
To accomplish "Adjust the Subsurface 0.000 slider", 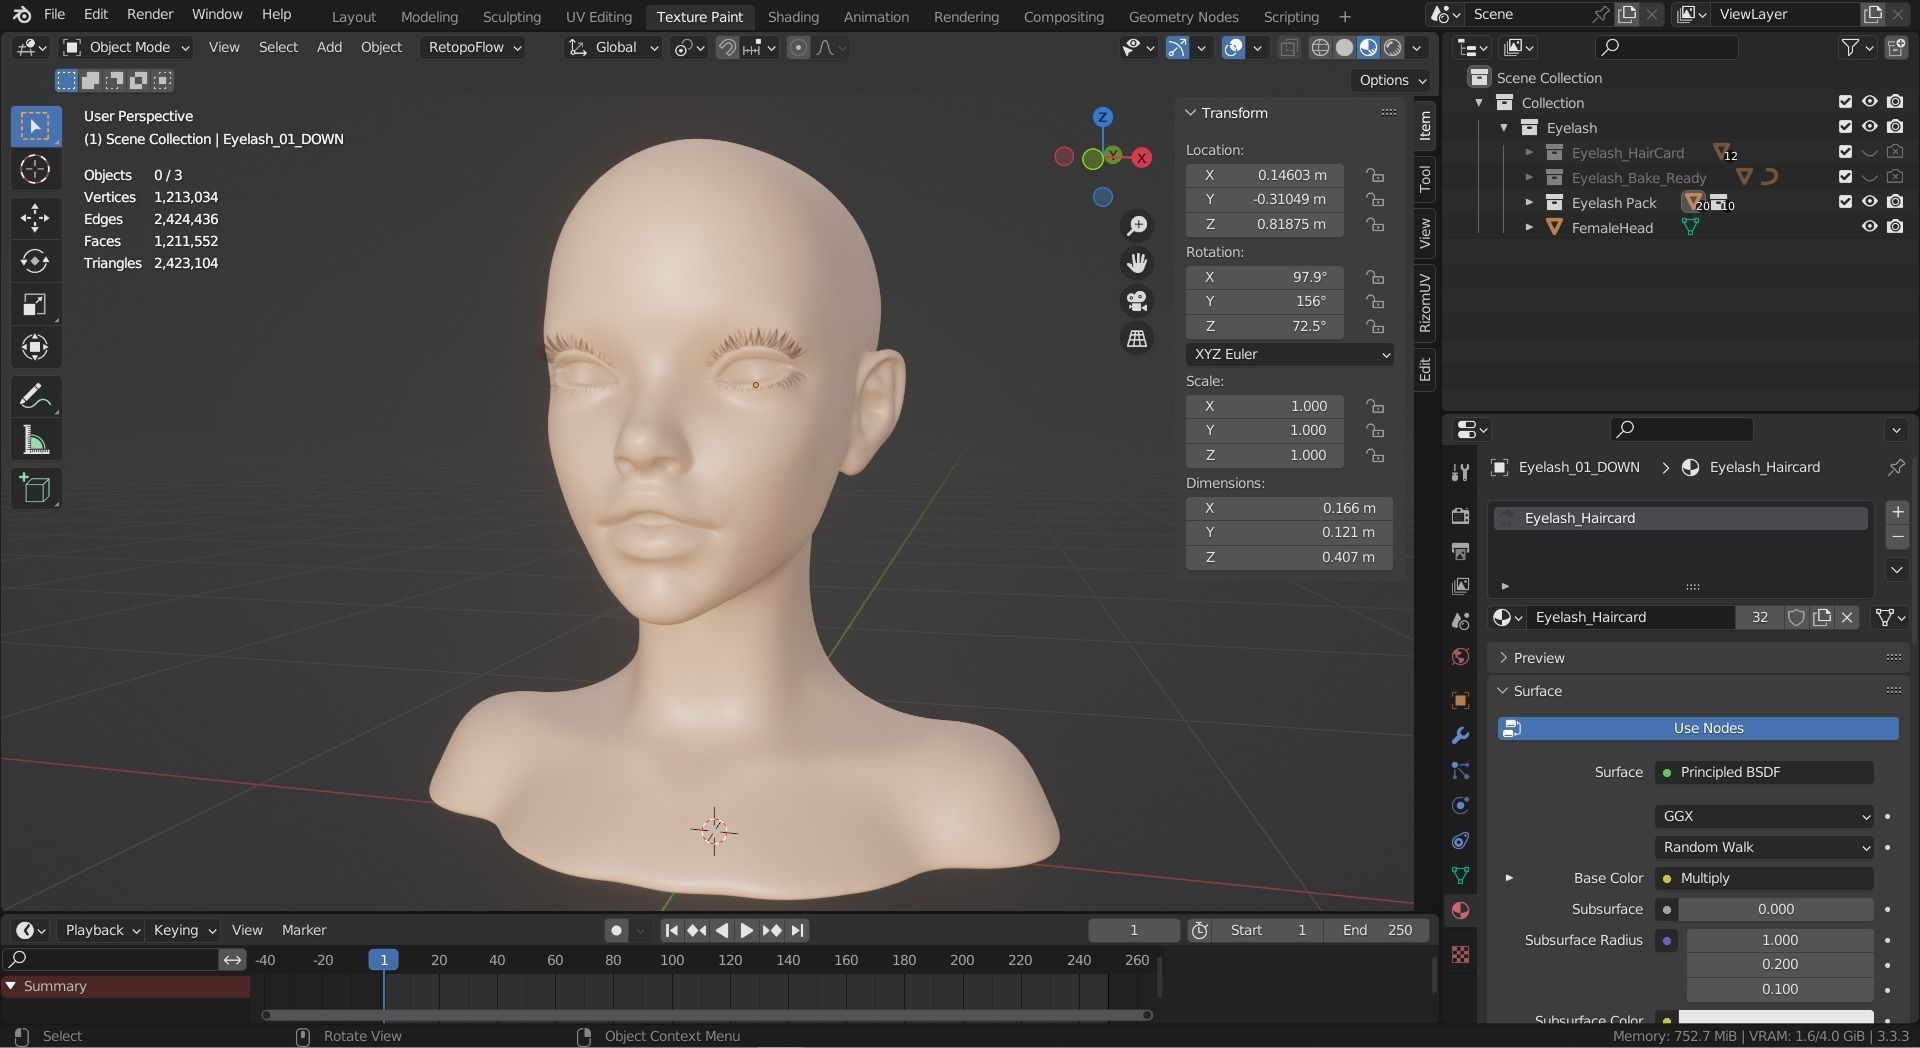I will click(1776, 909).
